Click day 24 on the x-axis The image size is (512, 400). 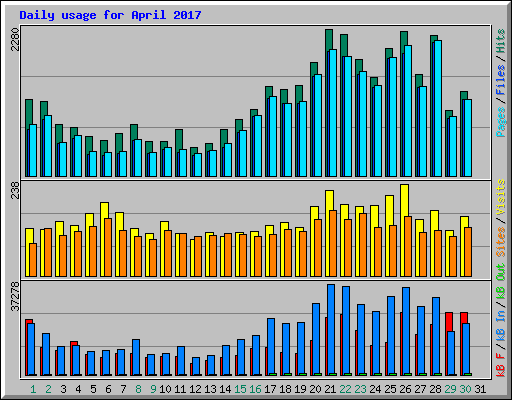click(x=375, y=389)
